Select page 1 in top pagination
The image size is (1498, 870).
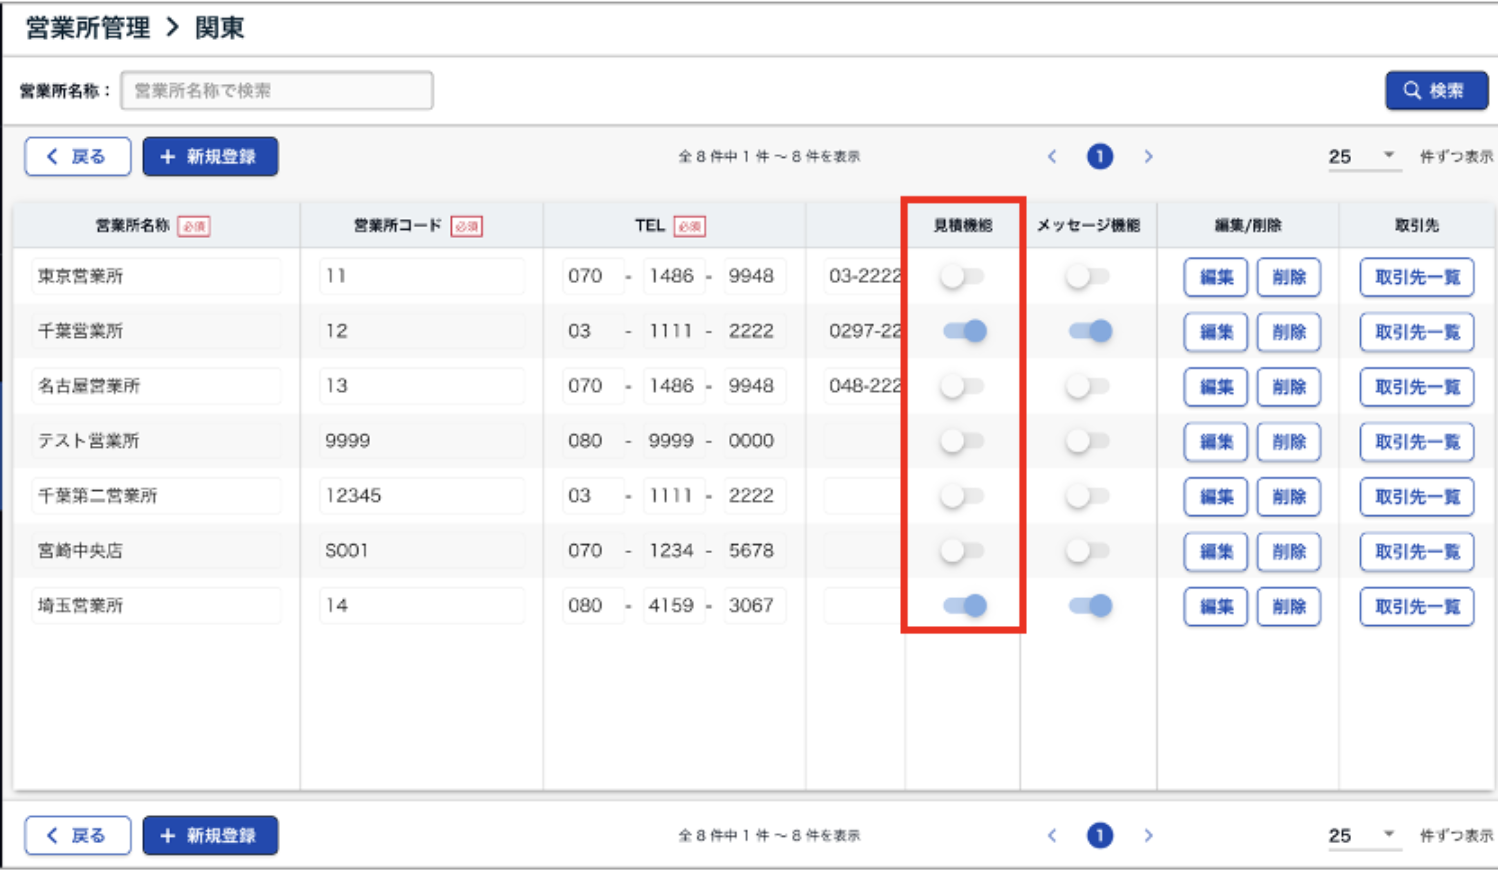pos(1100,156)
